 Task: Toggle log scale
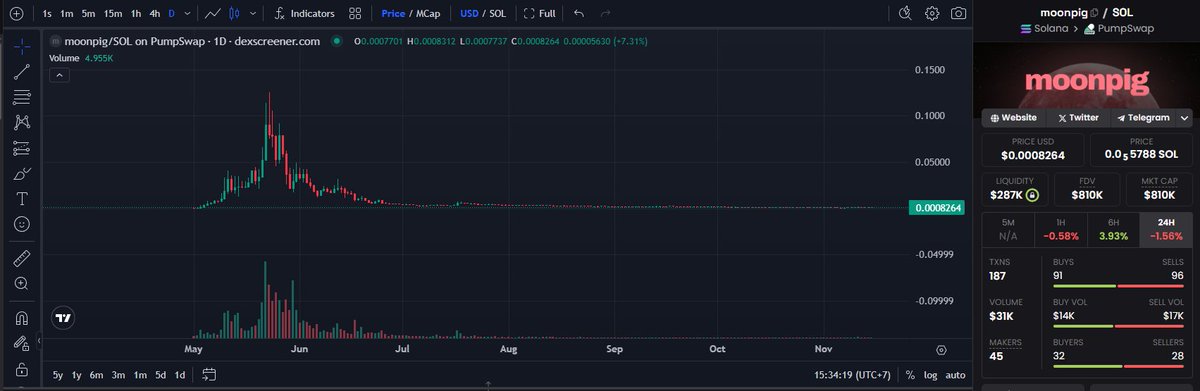[930, 376]
